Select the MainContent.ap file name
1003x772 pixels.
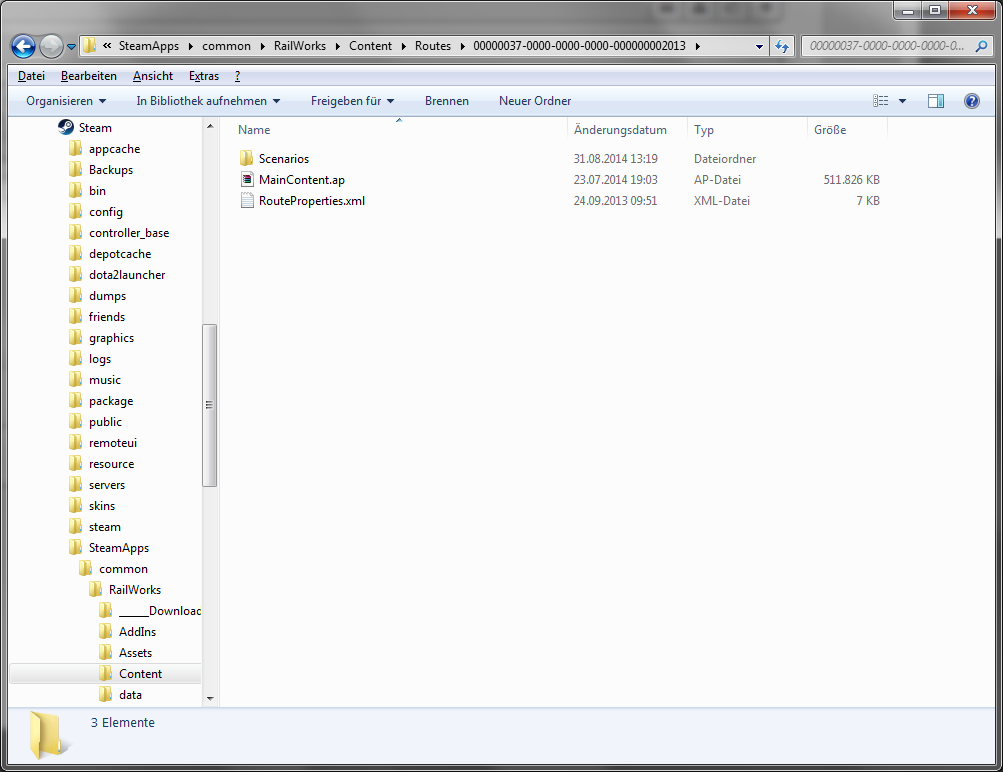[302, 180]
